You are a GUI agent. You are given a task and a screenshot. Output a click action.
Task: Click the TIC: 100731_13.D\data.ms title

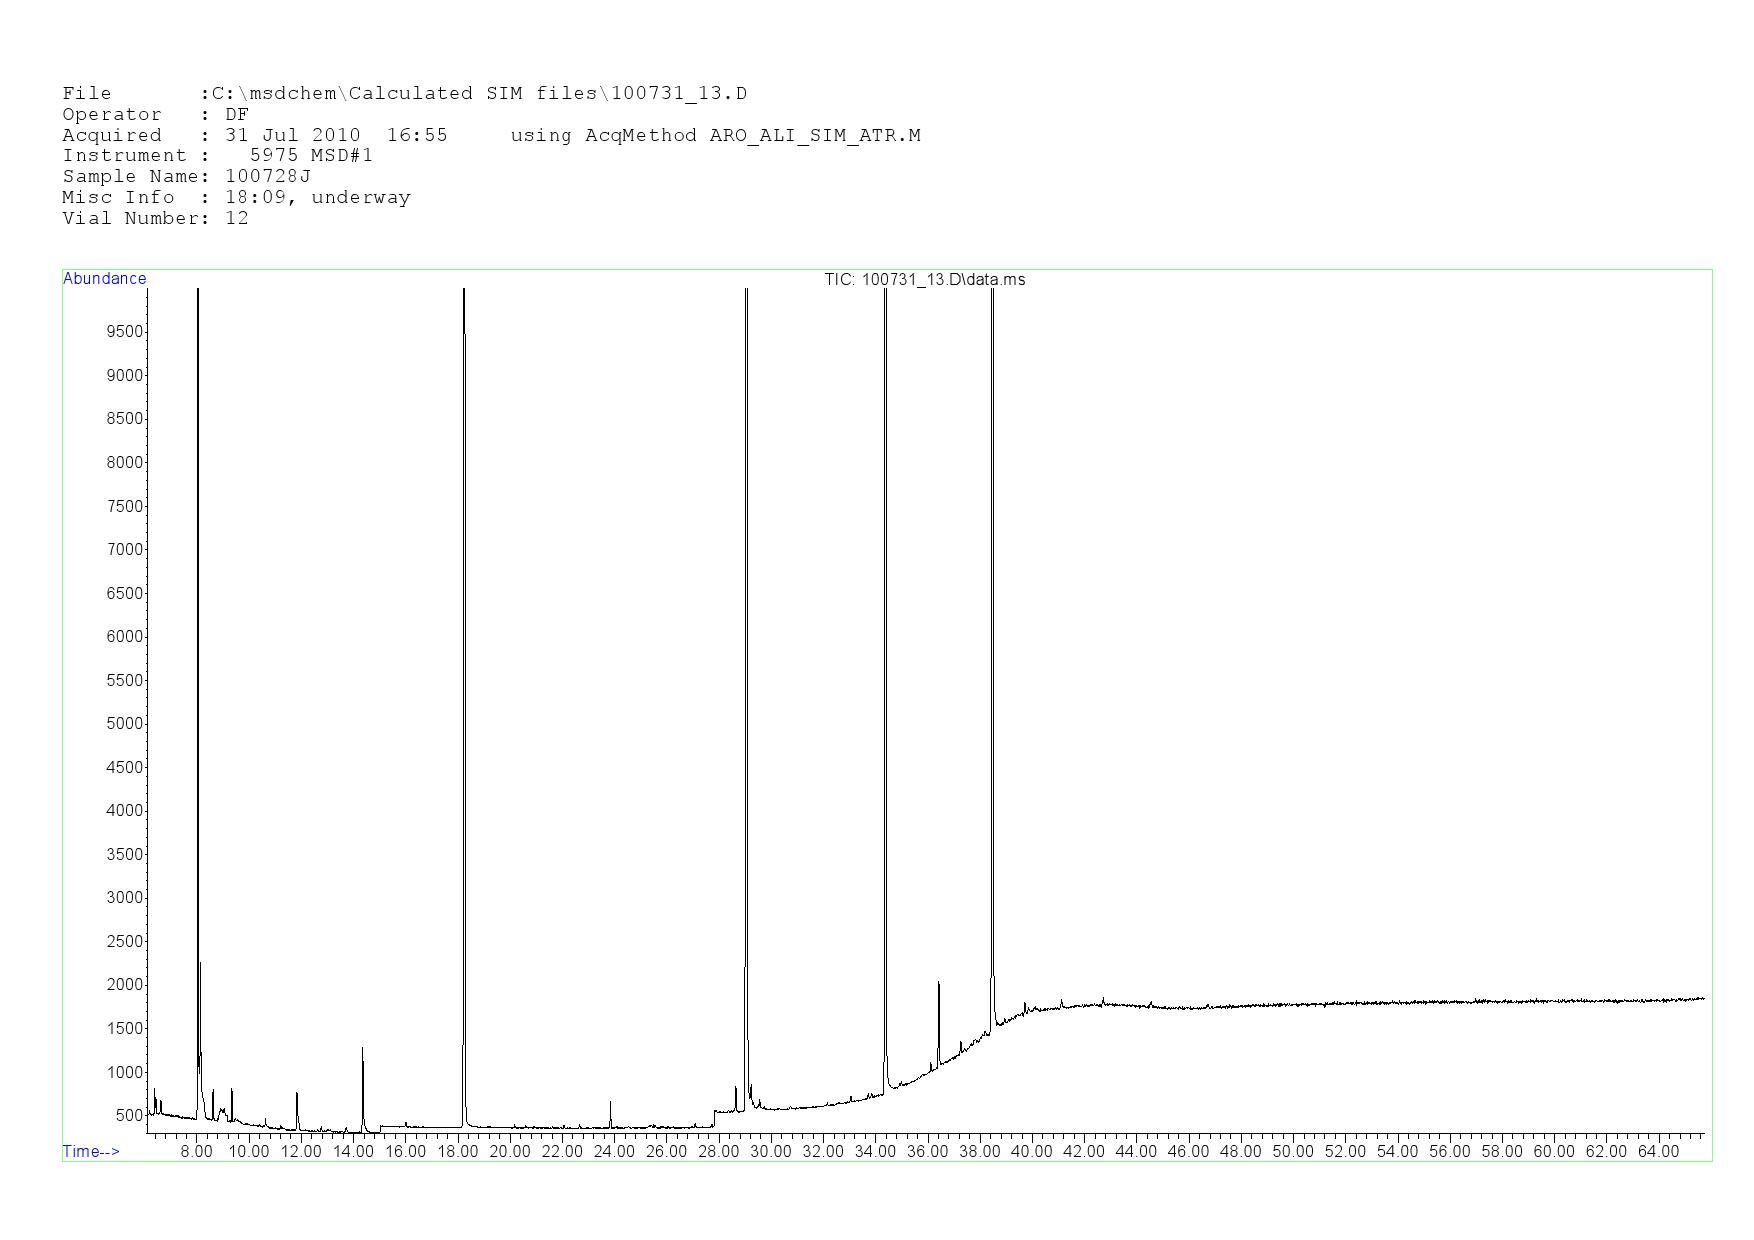924,280
